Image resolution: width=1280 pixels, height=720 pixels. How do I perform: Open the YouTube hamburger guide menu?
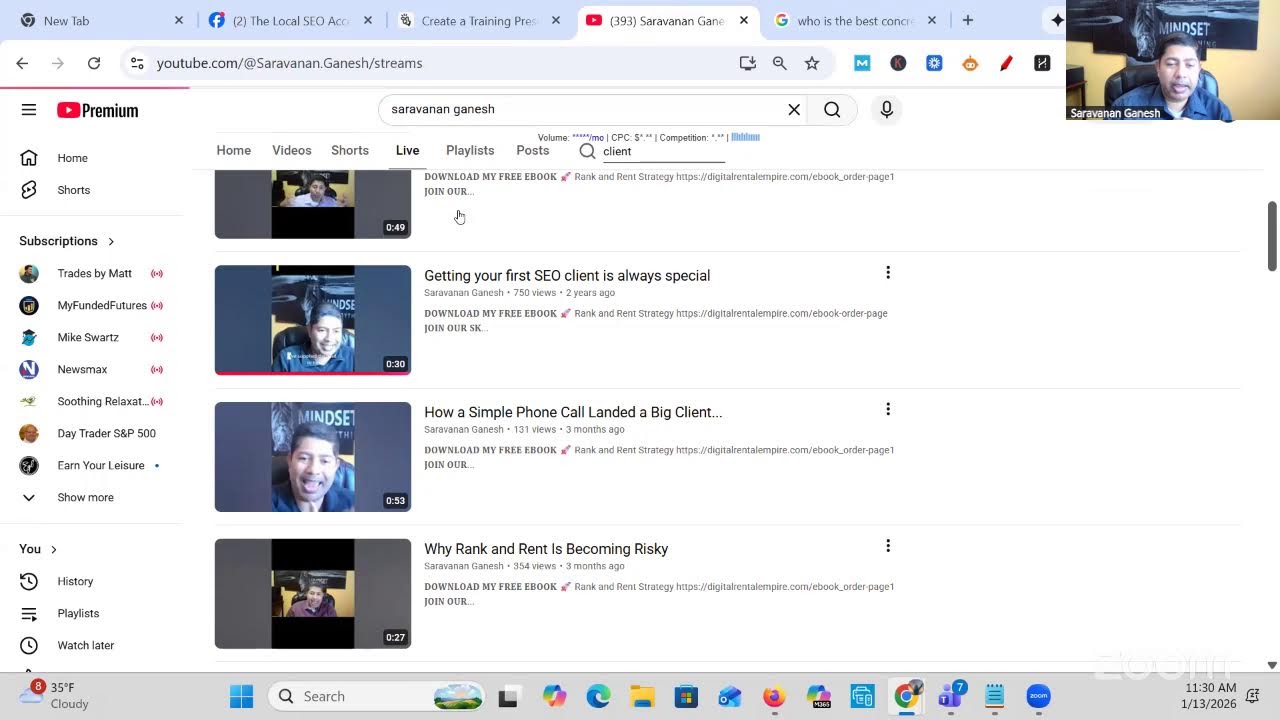(x=29, y=110)
